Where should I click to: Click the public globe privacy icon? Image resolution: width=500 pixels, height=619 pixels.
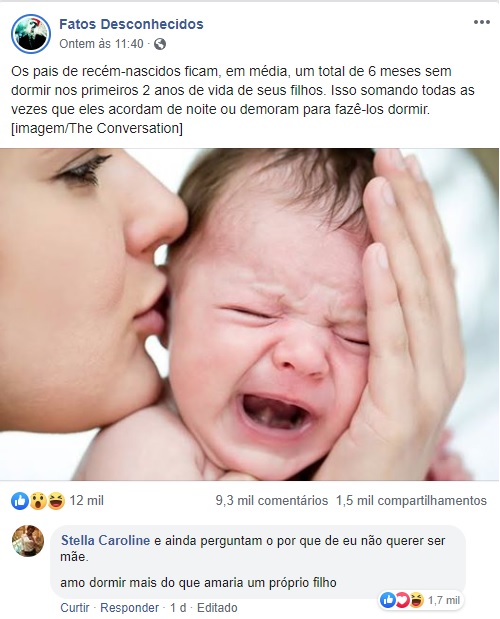tap(159, 44)
